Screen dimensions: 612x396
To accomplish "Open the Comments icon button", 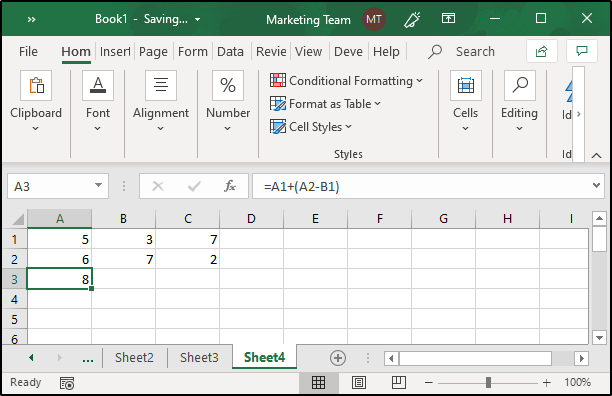I will 582,51.
